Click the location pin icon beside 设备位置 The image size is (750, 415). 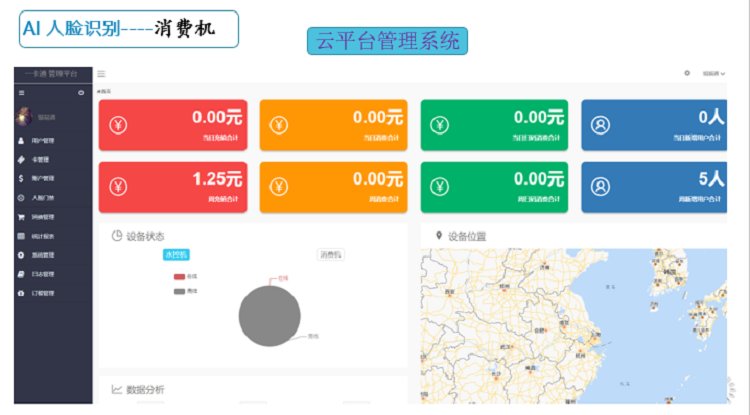tap(439, 236)
